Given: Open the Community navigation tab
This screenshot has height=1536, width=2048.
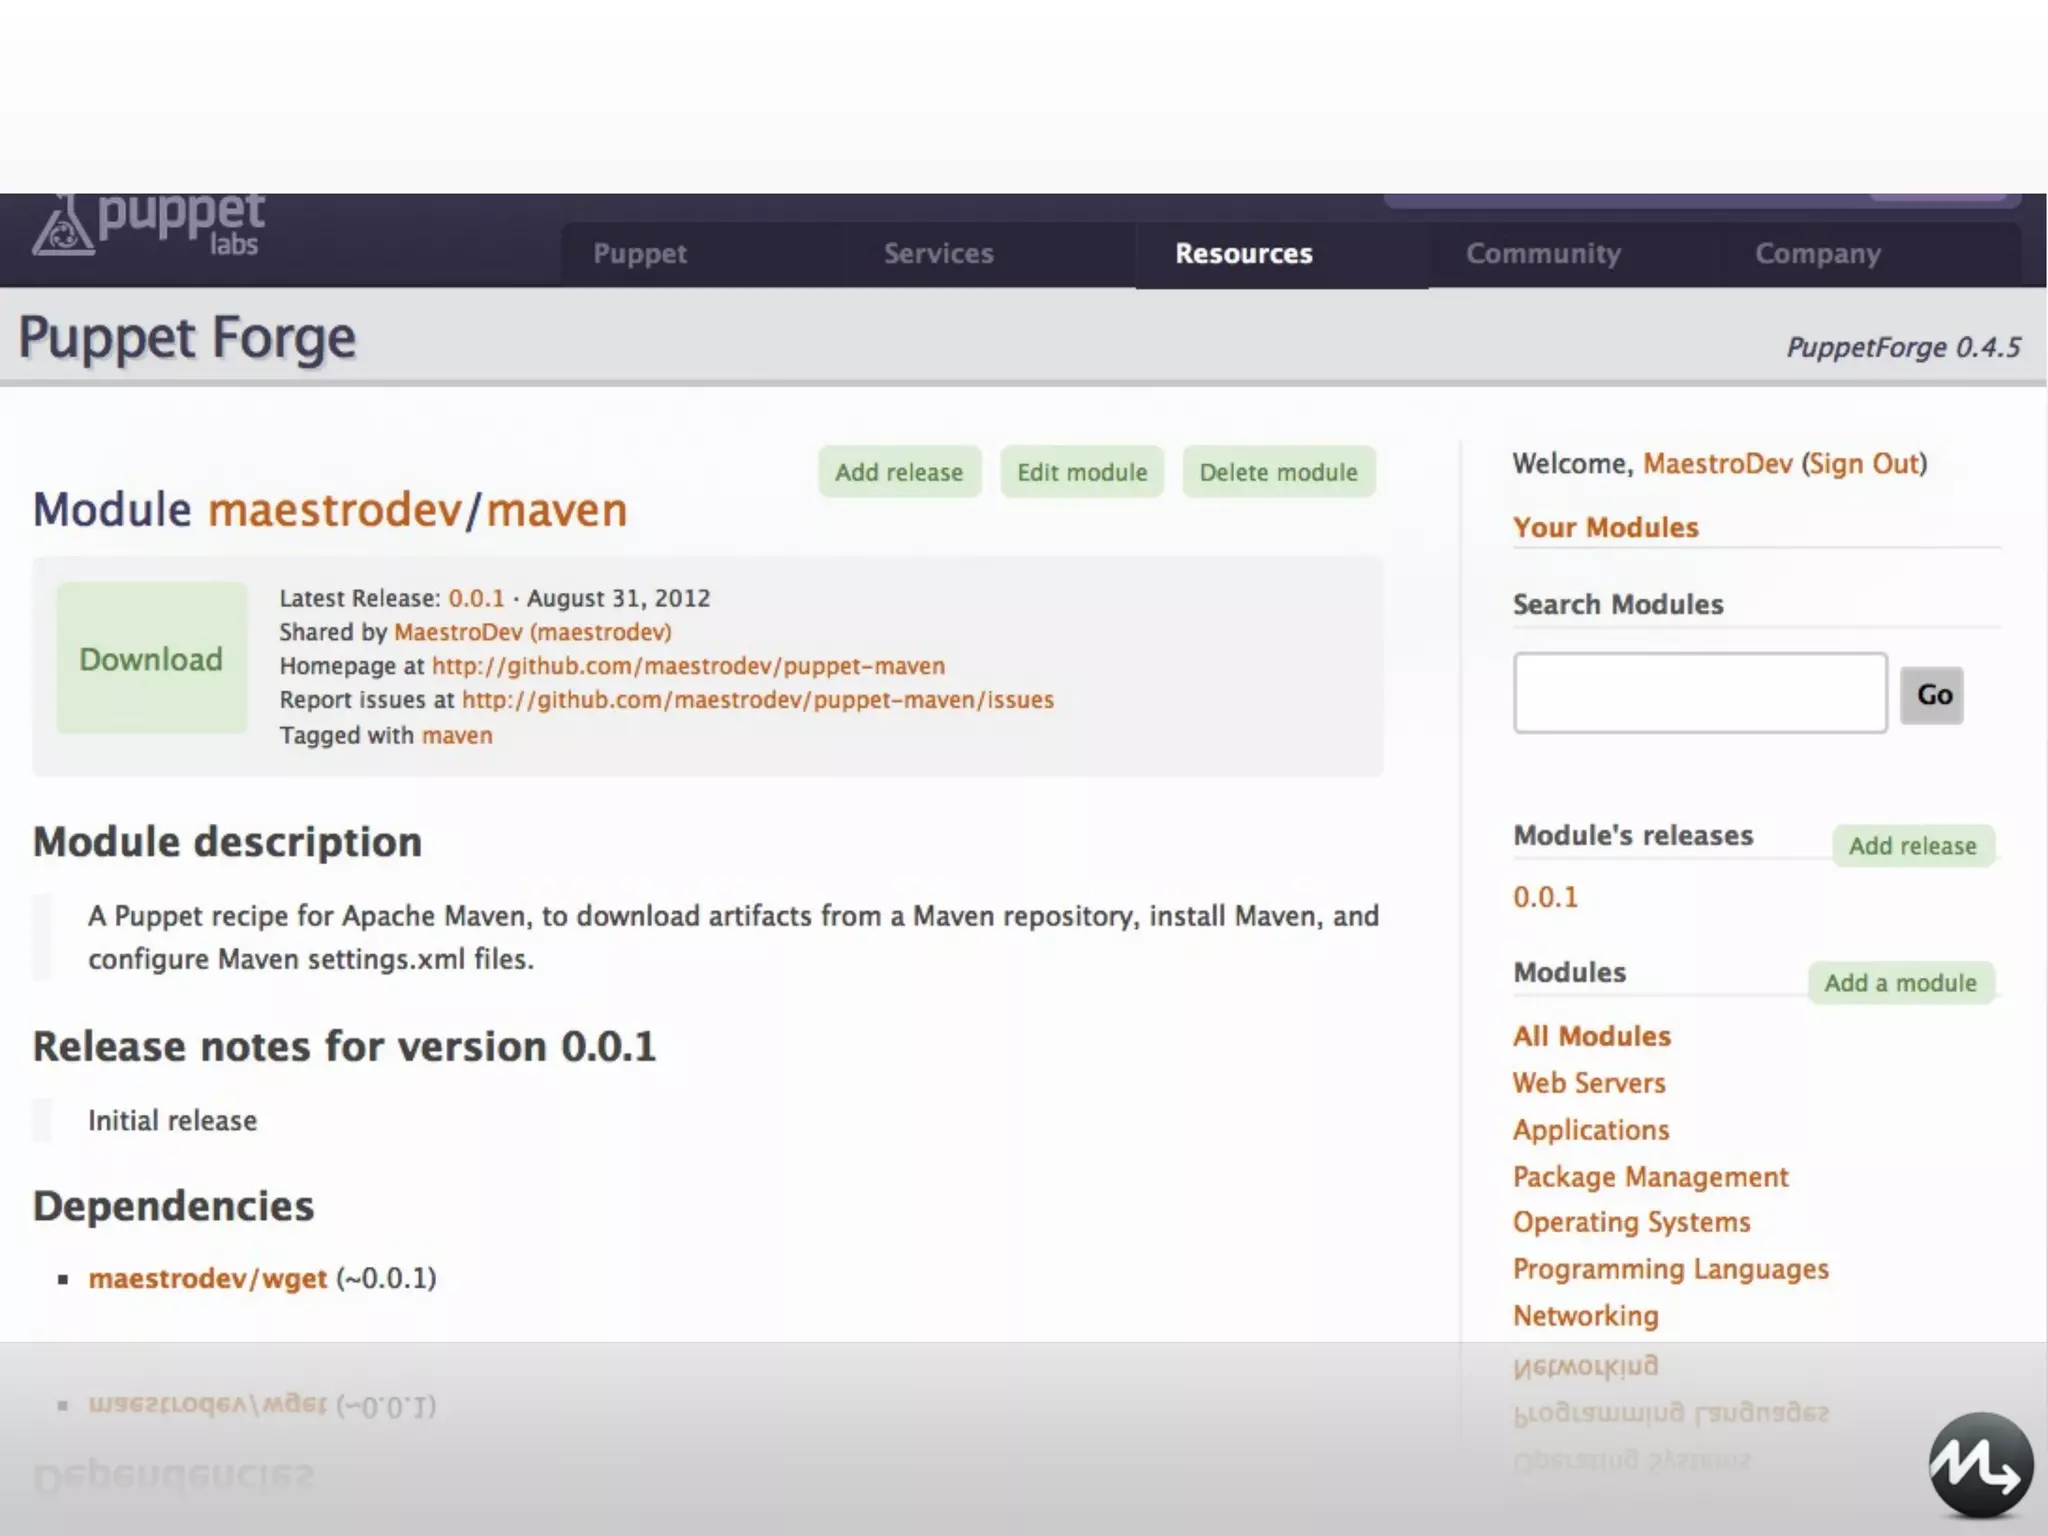Looking at the screenshot, I should pos(1543,254).
